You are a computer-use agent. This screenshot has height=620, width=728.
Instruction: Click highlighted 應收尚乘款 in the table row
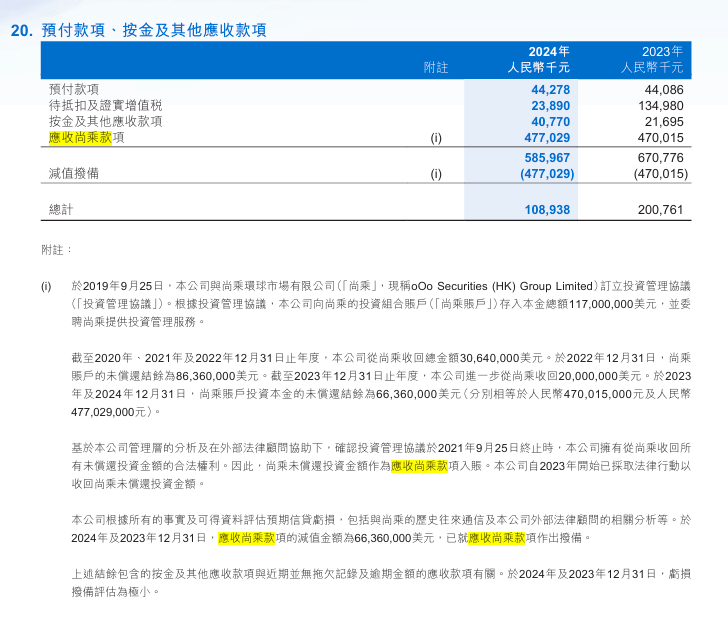click(x=80, y=138)
